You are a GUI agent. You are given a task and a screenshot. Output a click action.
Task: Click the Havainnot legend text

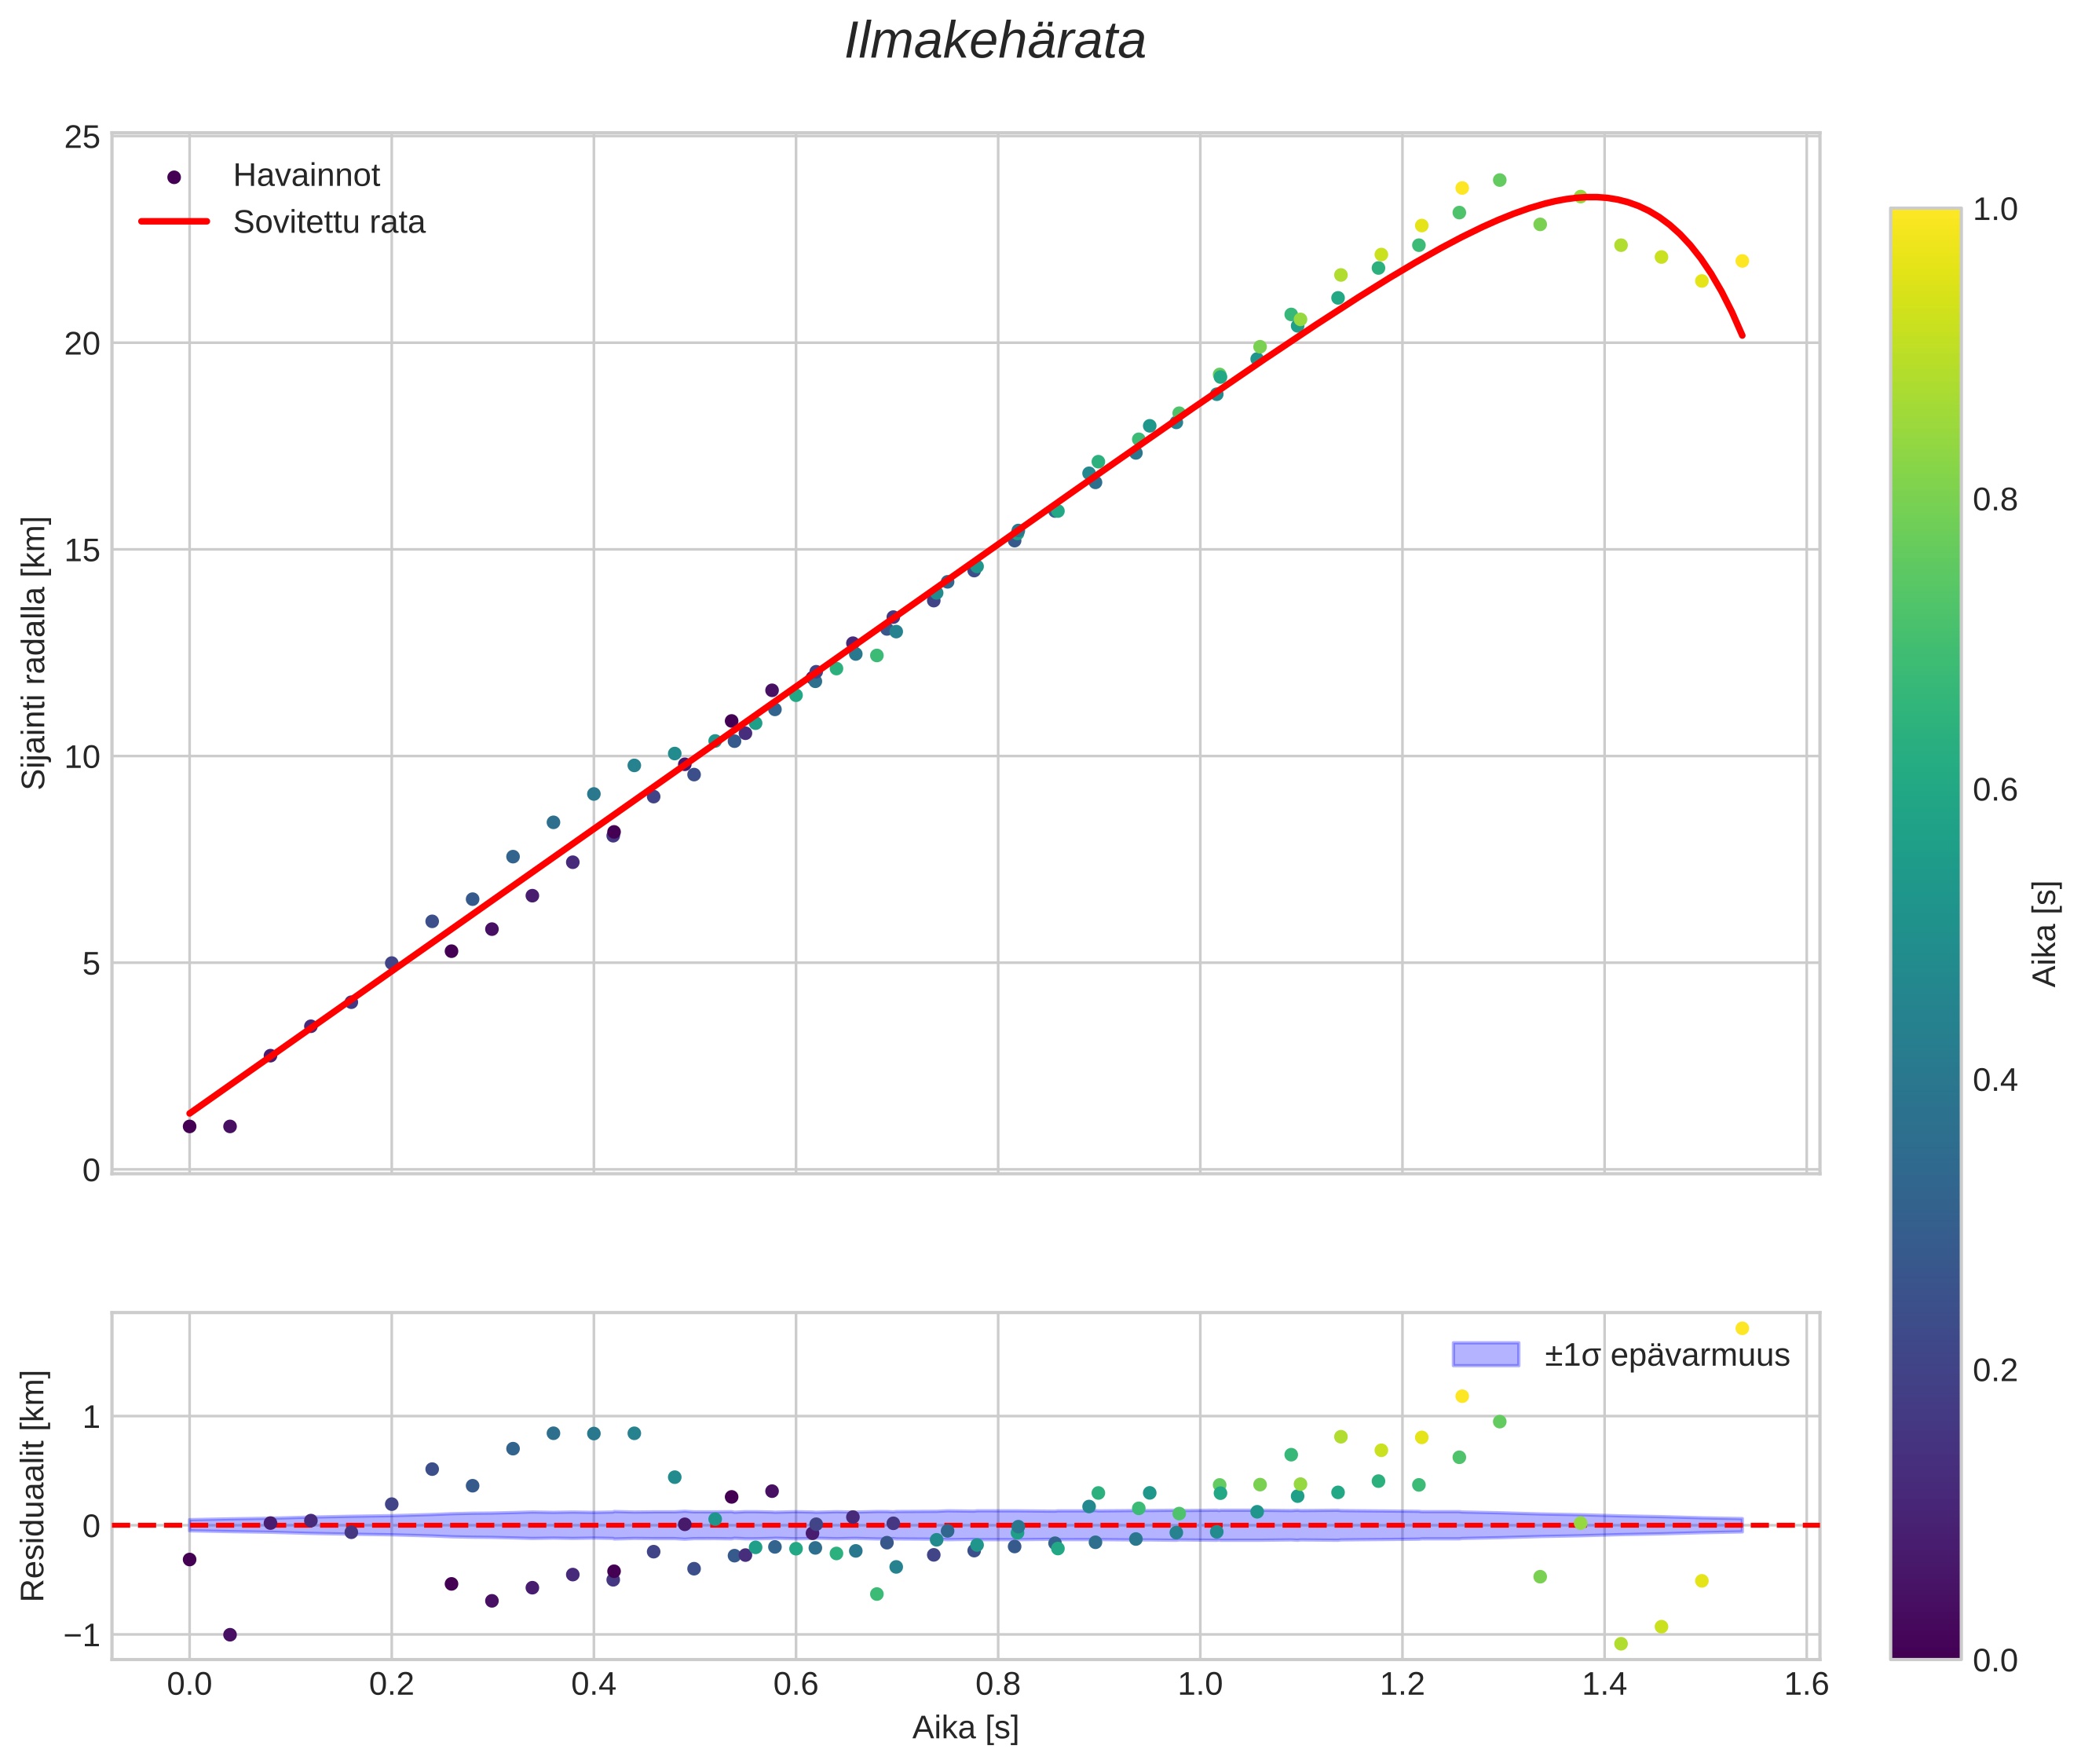click(x=306, y=176)
